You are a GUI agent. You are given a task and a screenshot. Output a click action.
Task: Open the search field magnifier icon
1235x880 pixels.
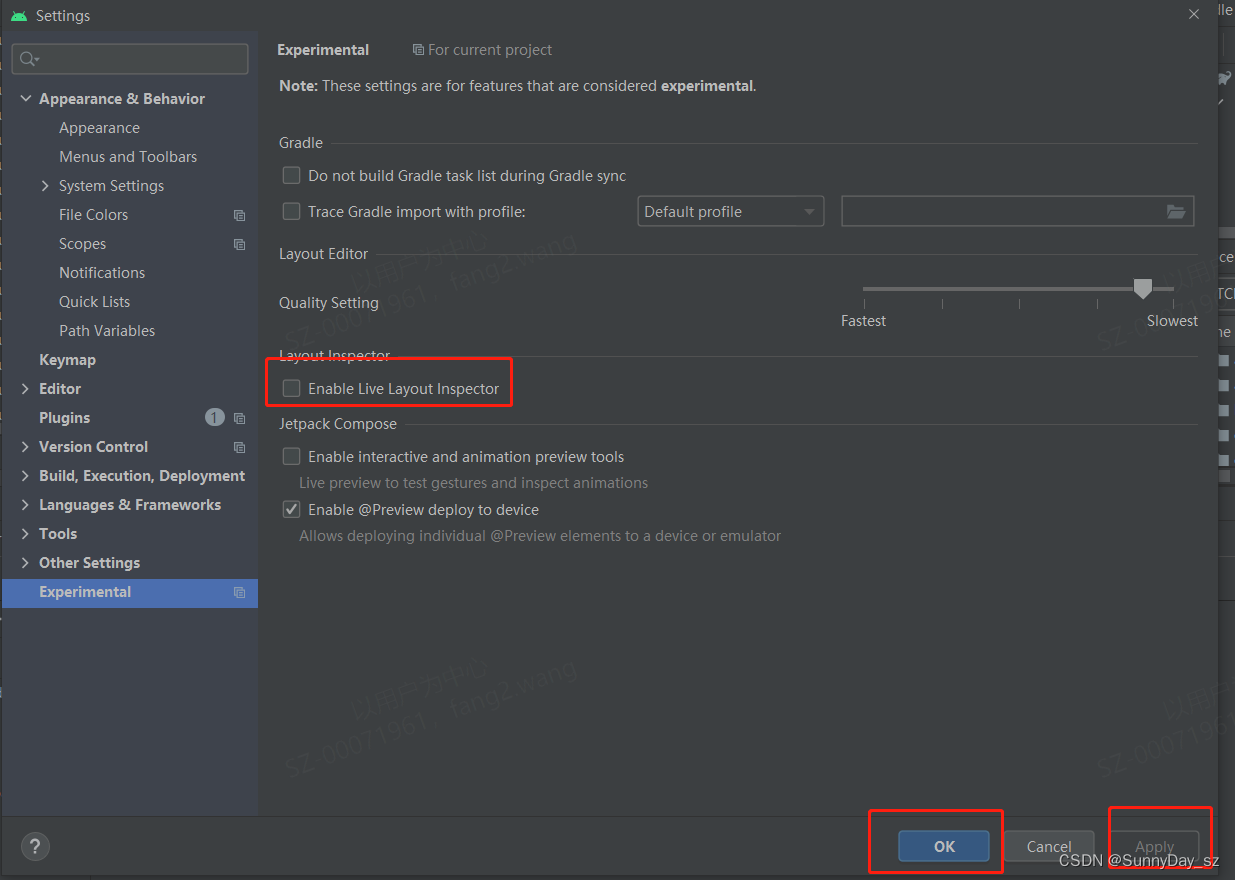26,59
